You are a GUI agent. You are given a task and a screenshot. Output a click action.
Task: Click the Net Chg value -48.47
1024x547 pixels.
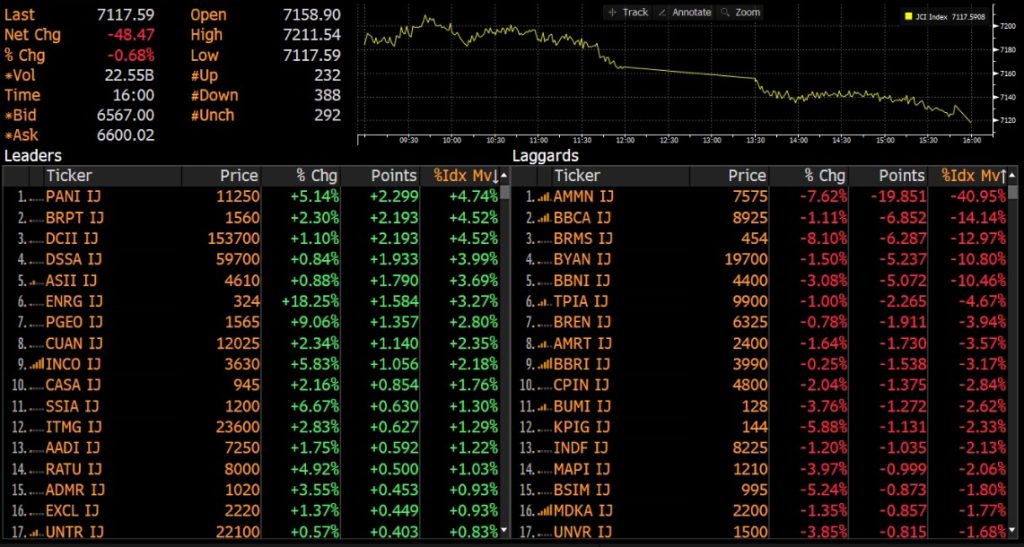(x=131, y=35)
